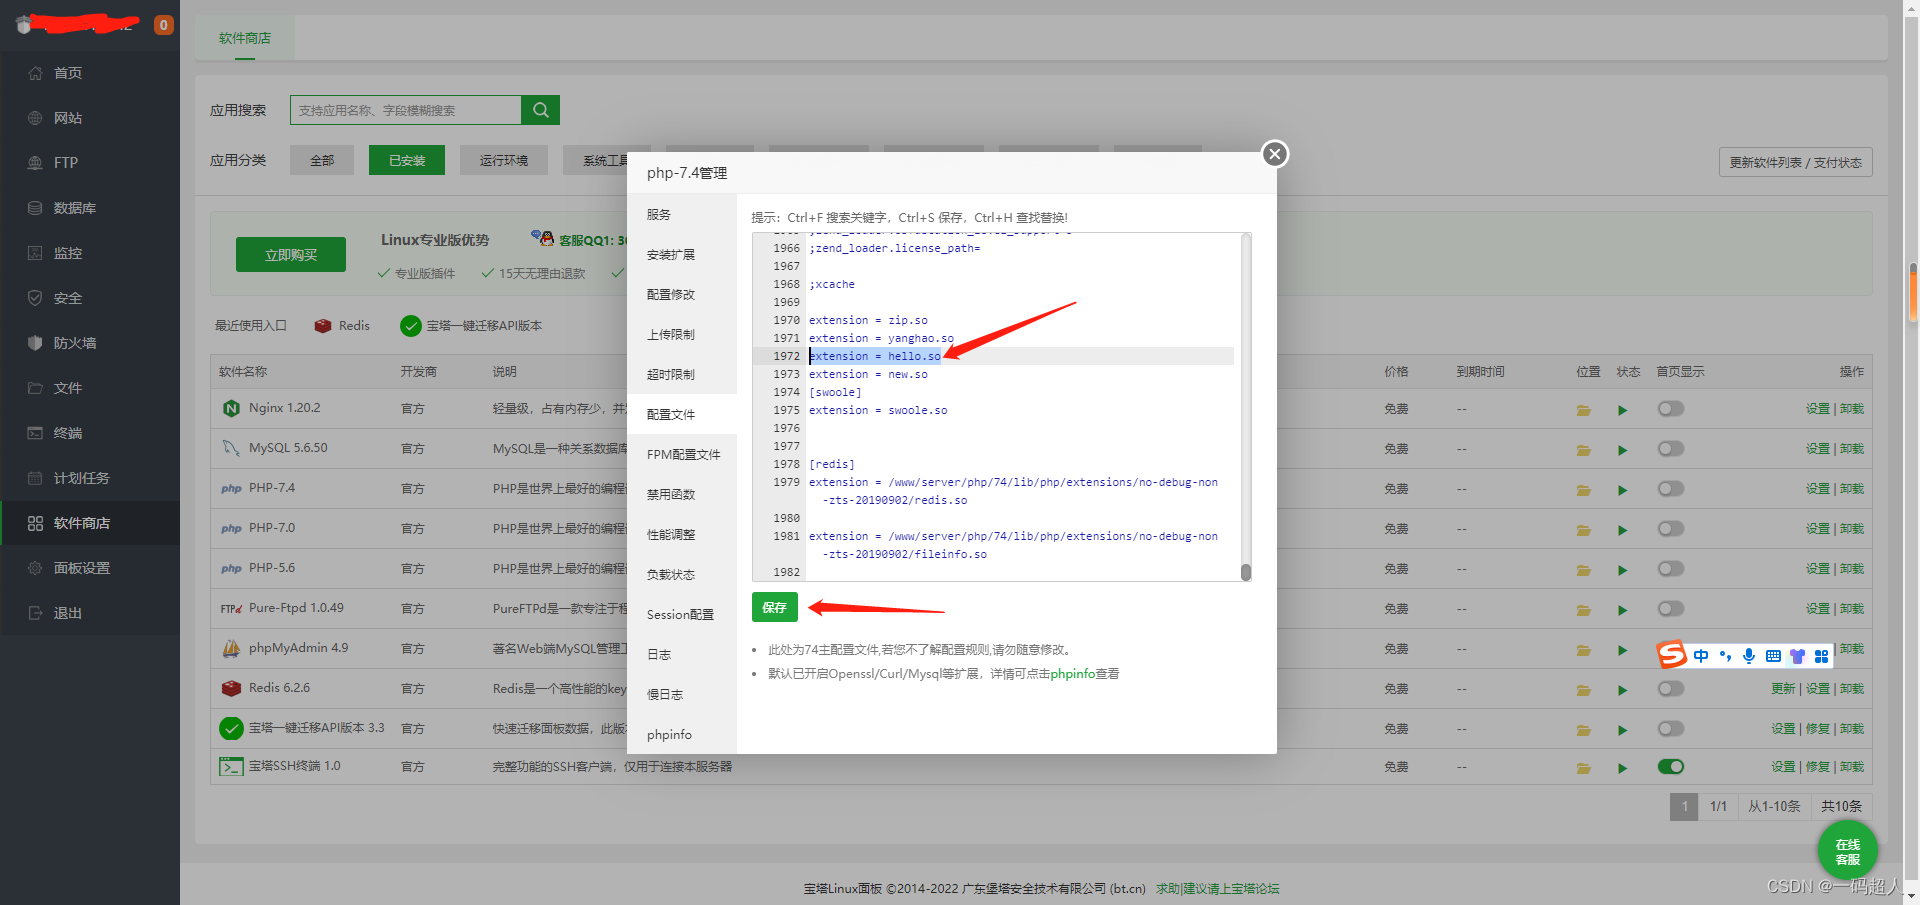
Task: Filter by 全部 category
Action: 322,160
